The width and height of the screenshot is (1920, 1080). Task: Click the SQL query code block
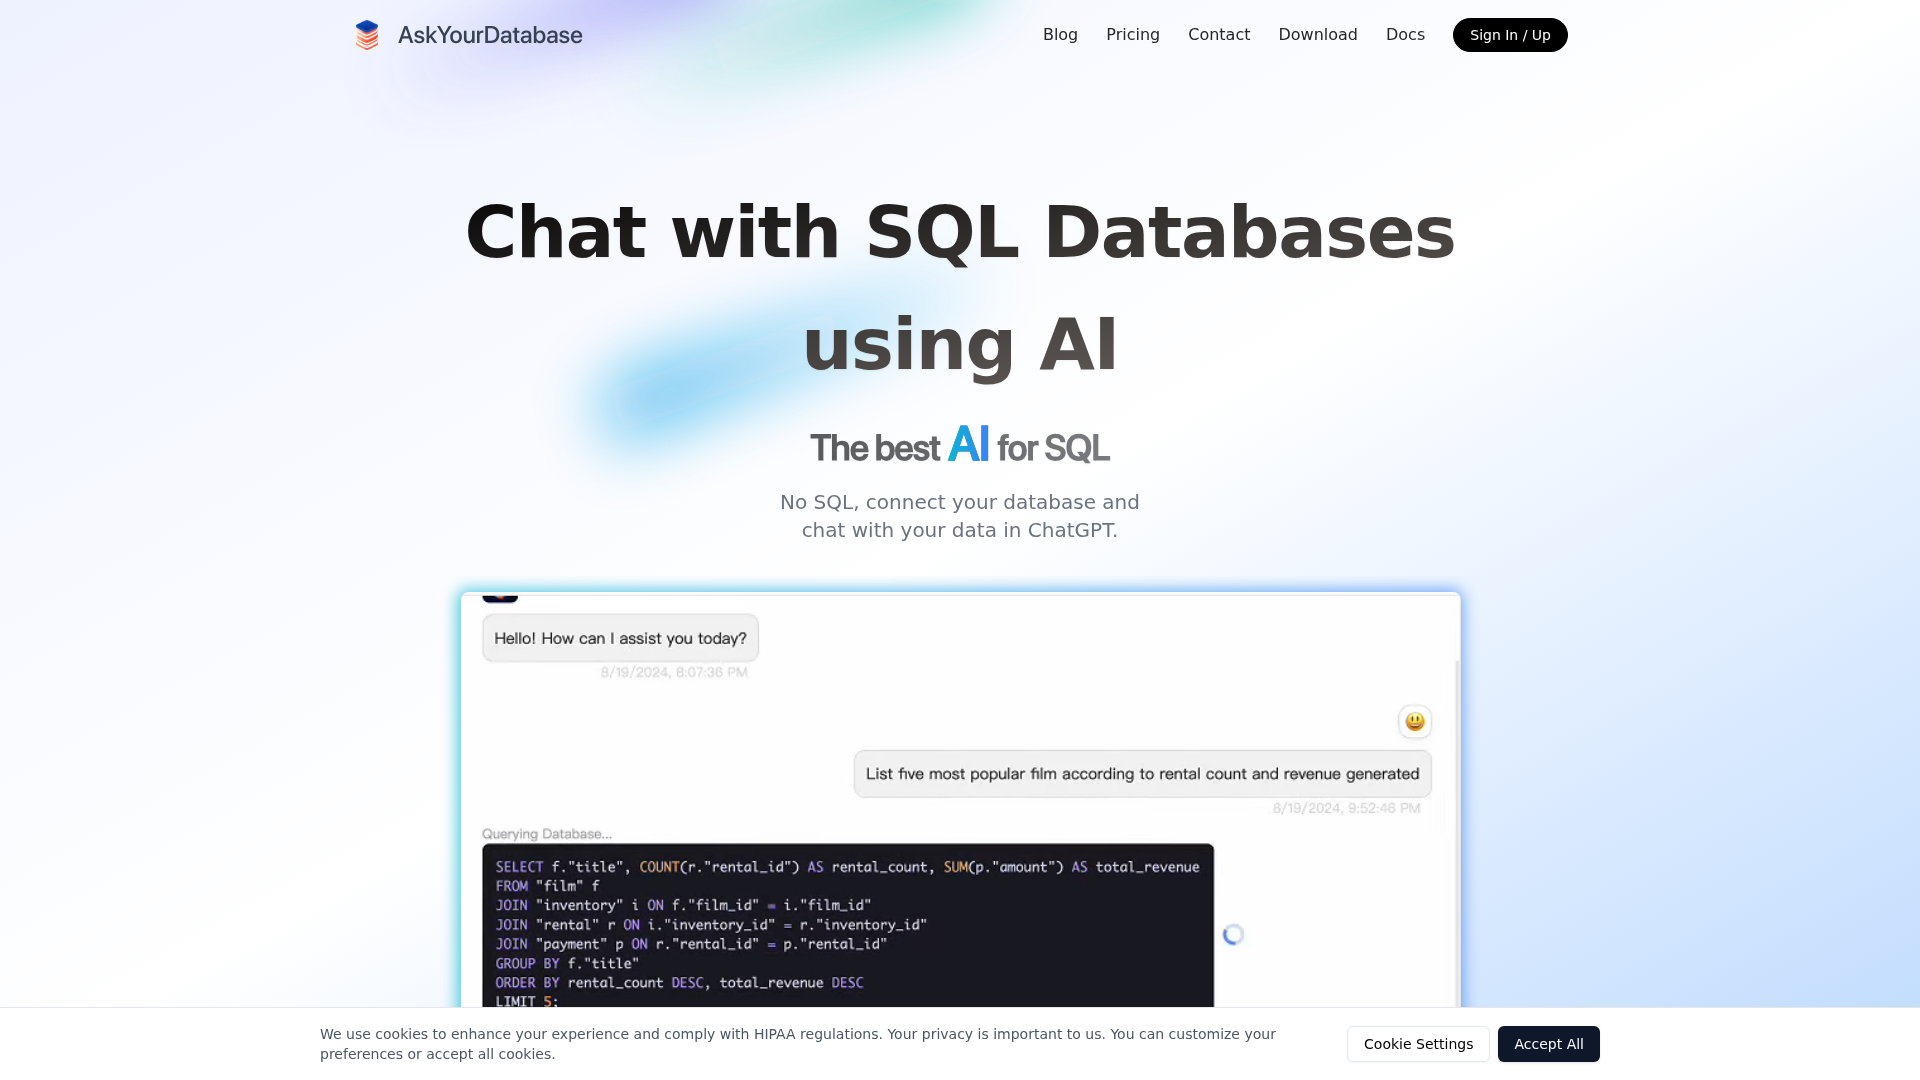pyautogui.click(x=847, y=925)
